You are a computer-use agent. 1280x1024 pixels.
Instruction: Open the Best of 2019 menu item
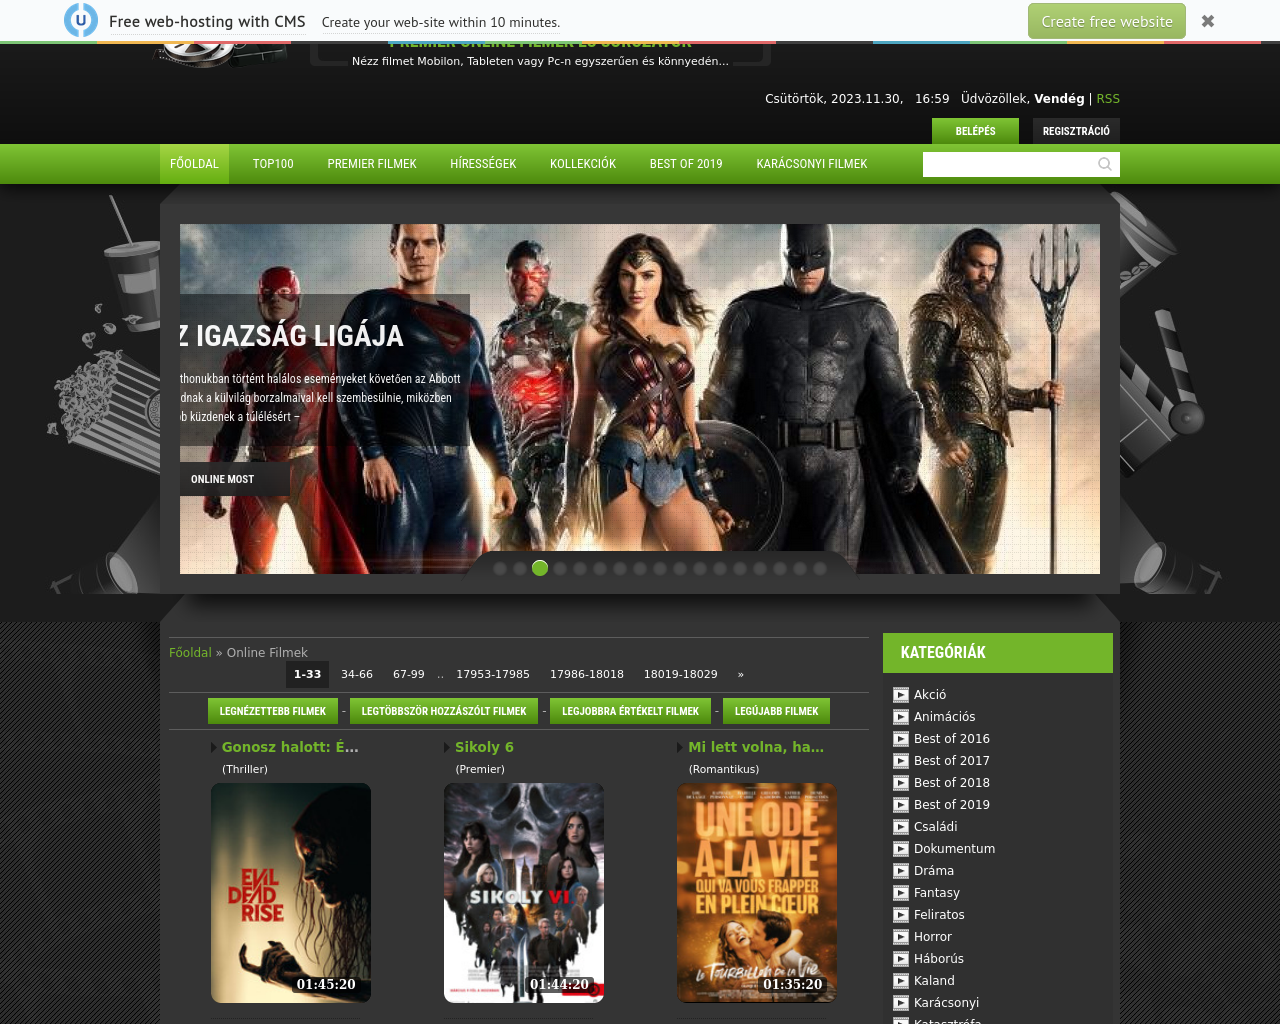(686, 164)
